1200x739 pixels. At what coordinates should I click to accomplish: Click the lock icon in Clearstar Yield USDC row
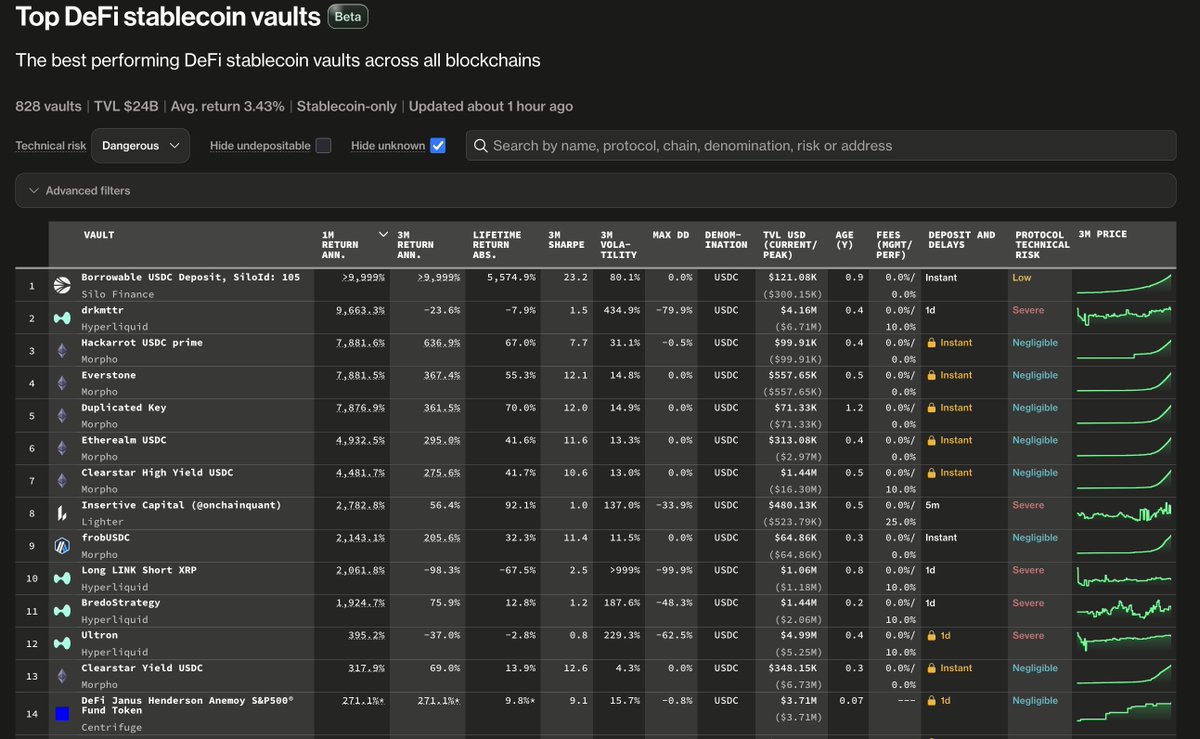tap(931, 668)
